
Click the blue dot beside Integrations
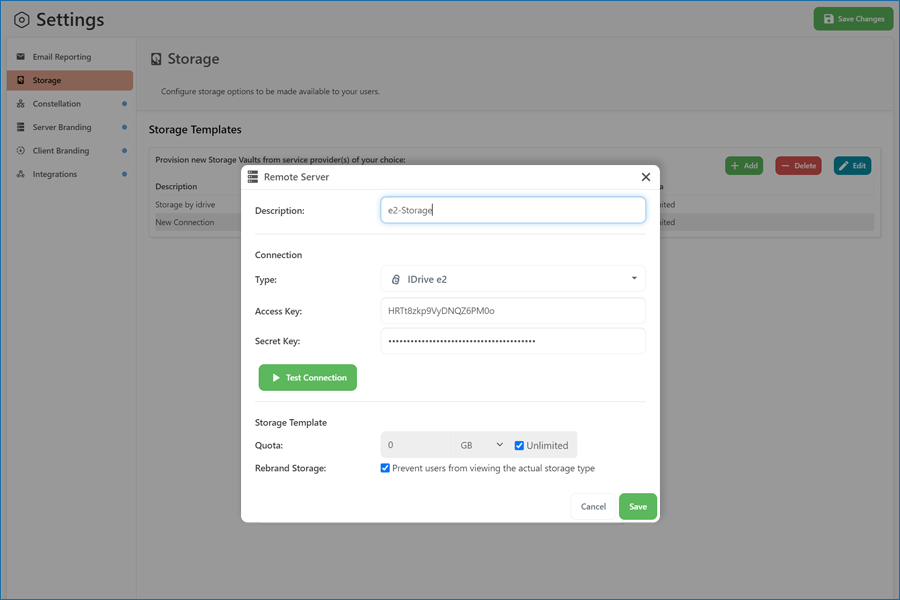pos(124,174)
